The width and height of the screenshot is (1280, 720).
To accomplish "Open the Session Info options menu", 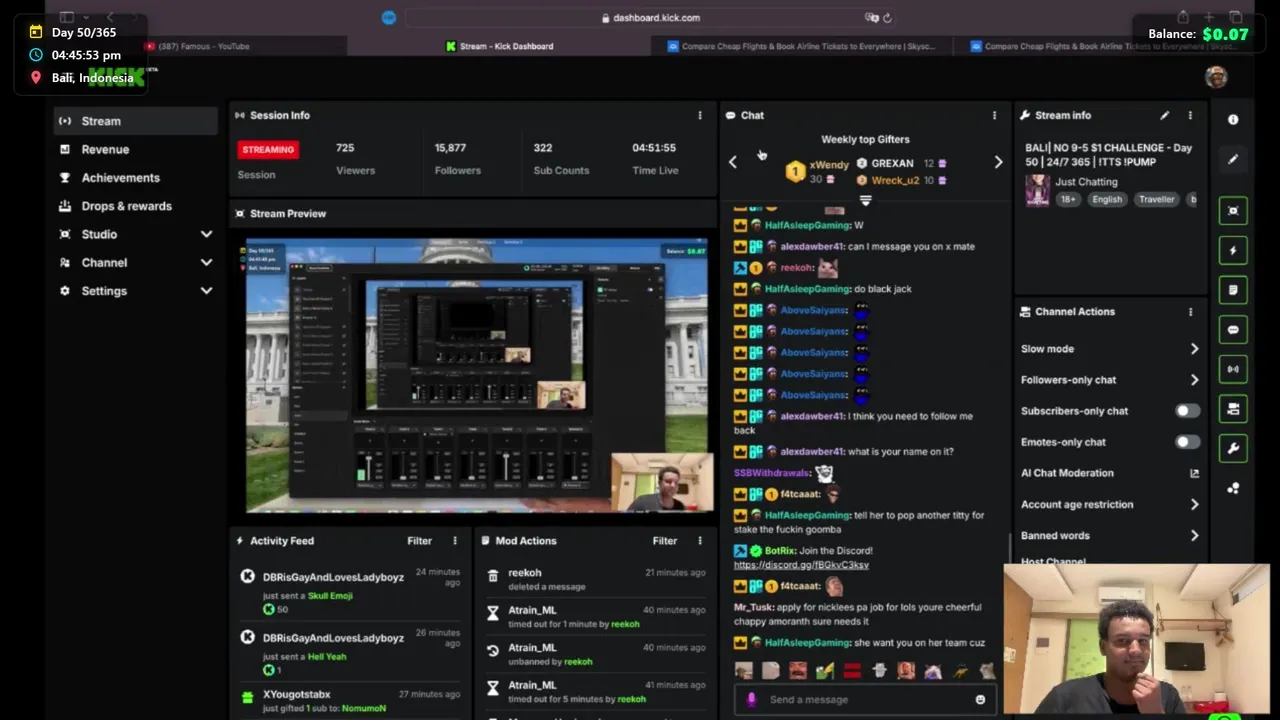I will point(700,115).
